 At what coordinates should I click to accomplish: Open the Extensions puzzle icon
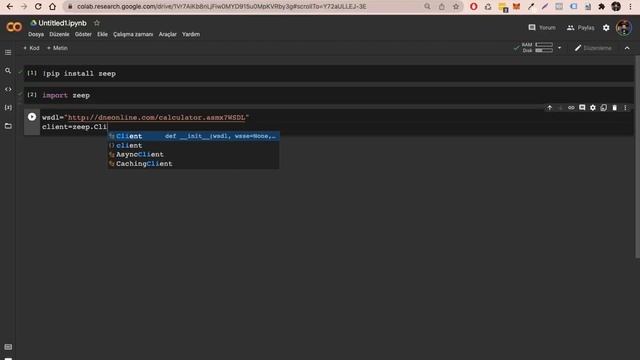(x=602, y=7)
